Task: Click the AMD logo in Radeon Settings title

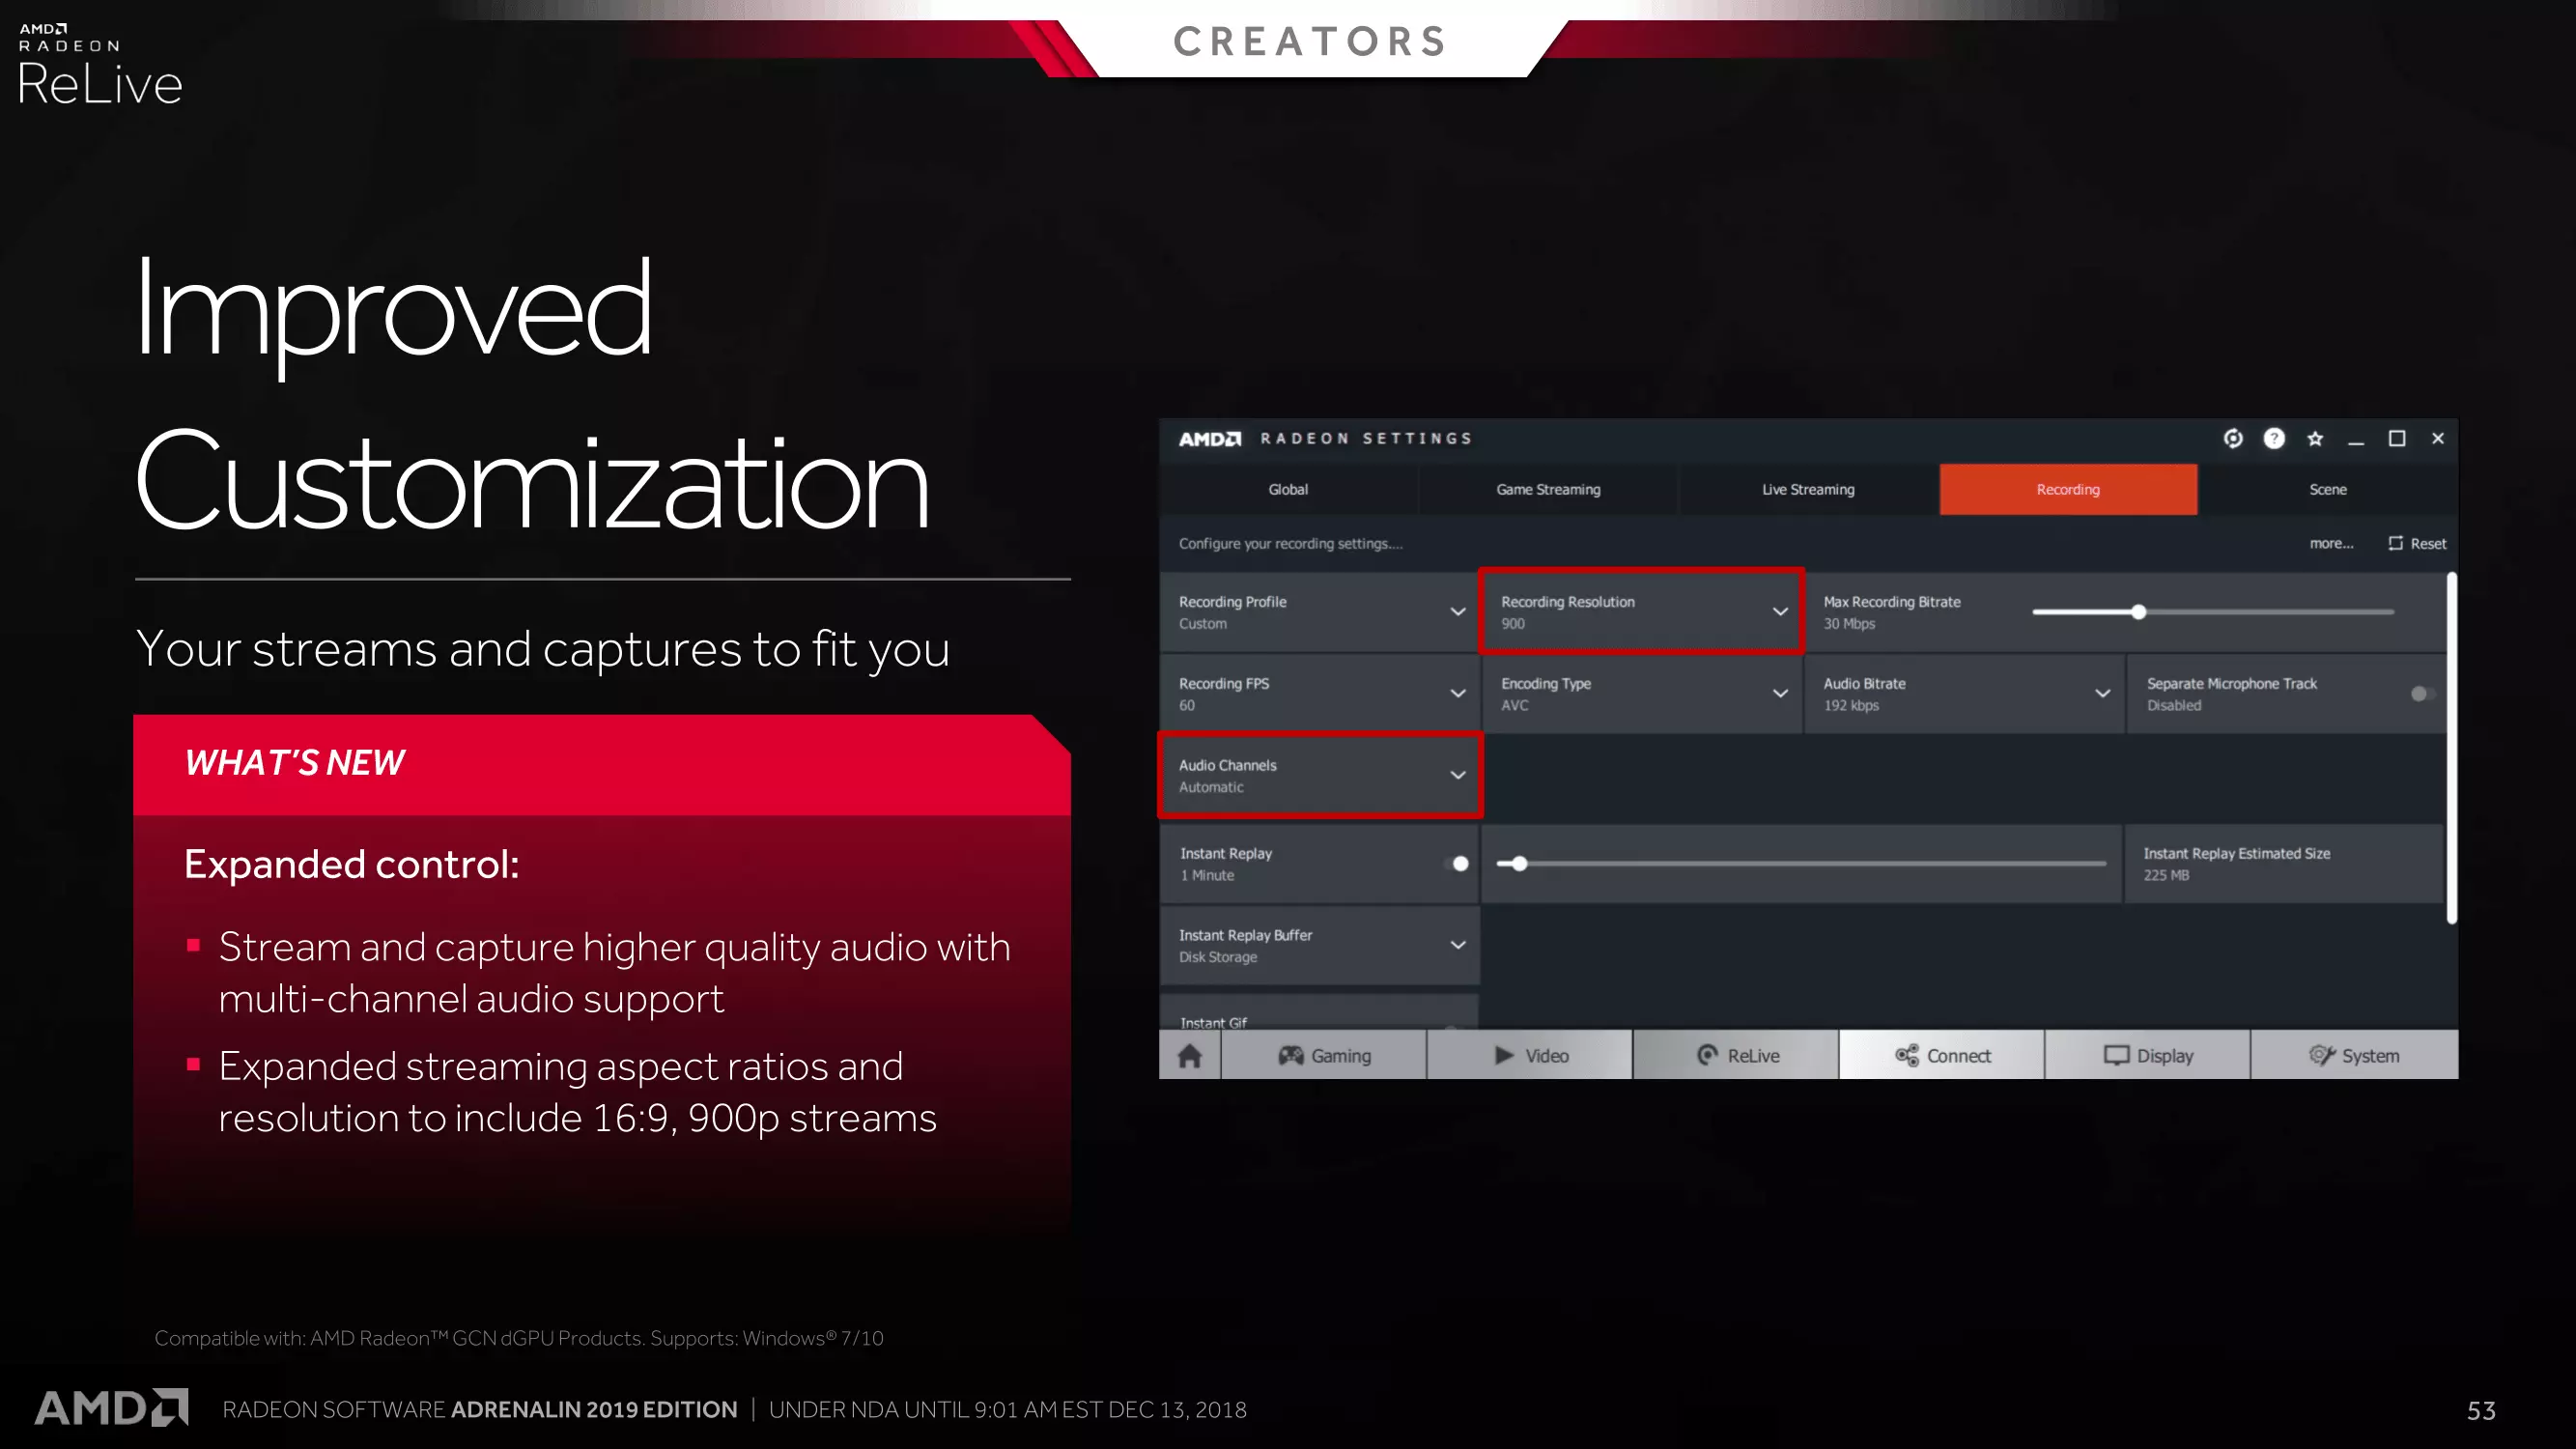Action: 1210,439
